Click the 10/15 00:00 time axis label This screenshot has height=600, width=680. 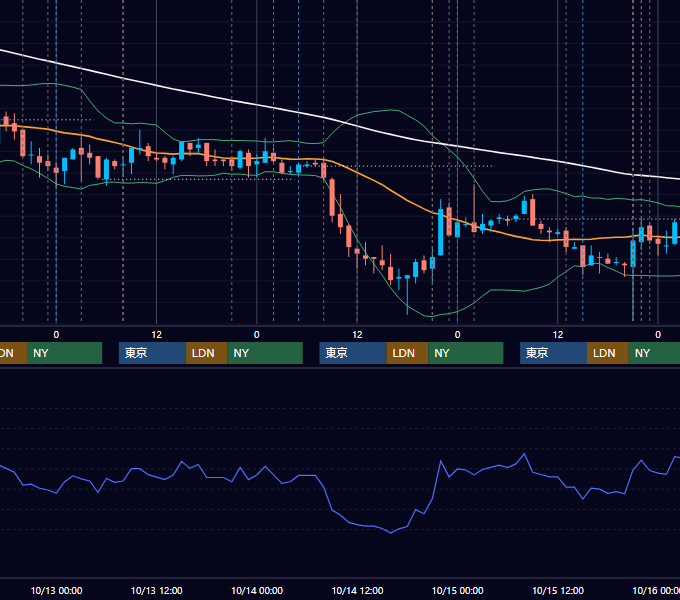point(458,590)
